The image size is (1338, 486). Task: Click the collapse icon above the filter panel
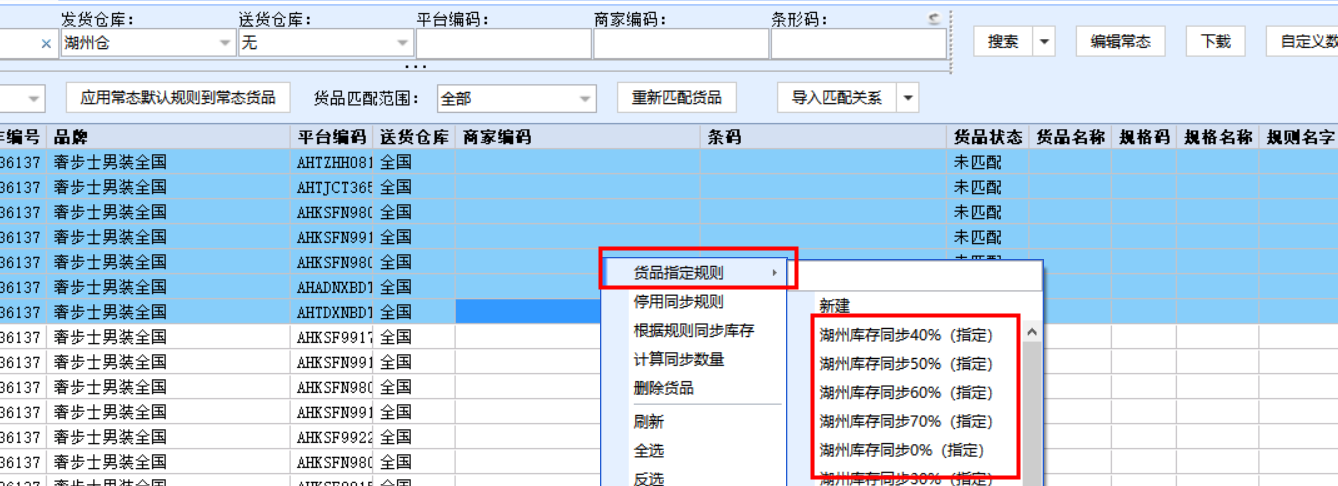pos(934,19)
